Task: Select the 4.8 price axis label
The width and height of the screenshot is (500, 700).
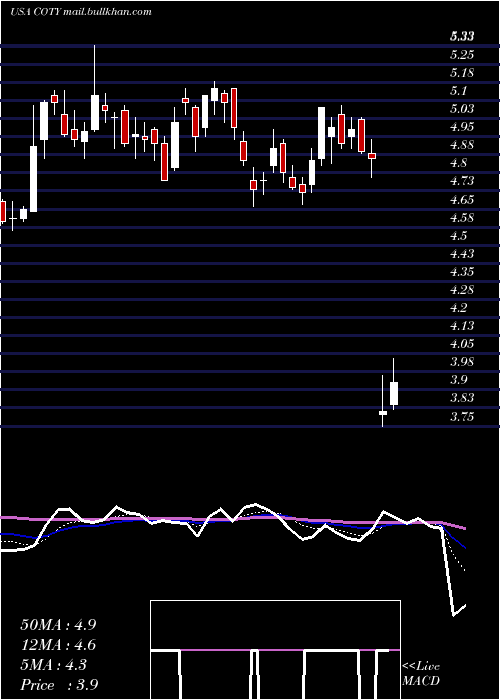Action: coord(458,163)
